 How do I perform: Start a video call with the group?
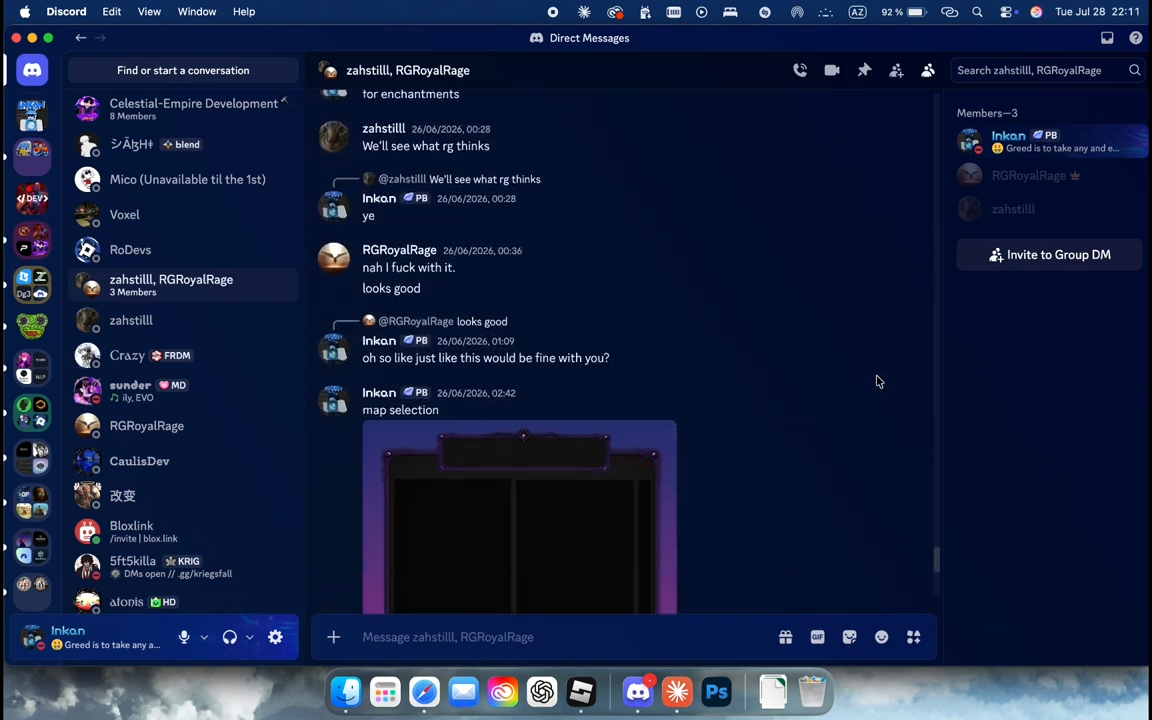point(832,71)
